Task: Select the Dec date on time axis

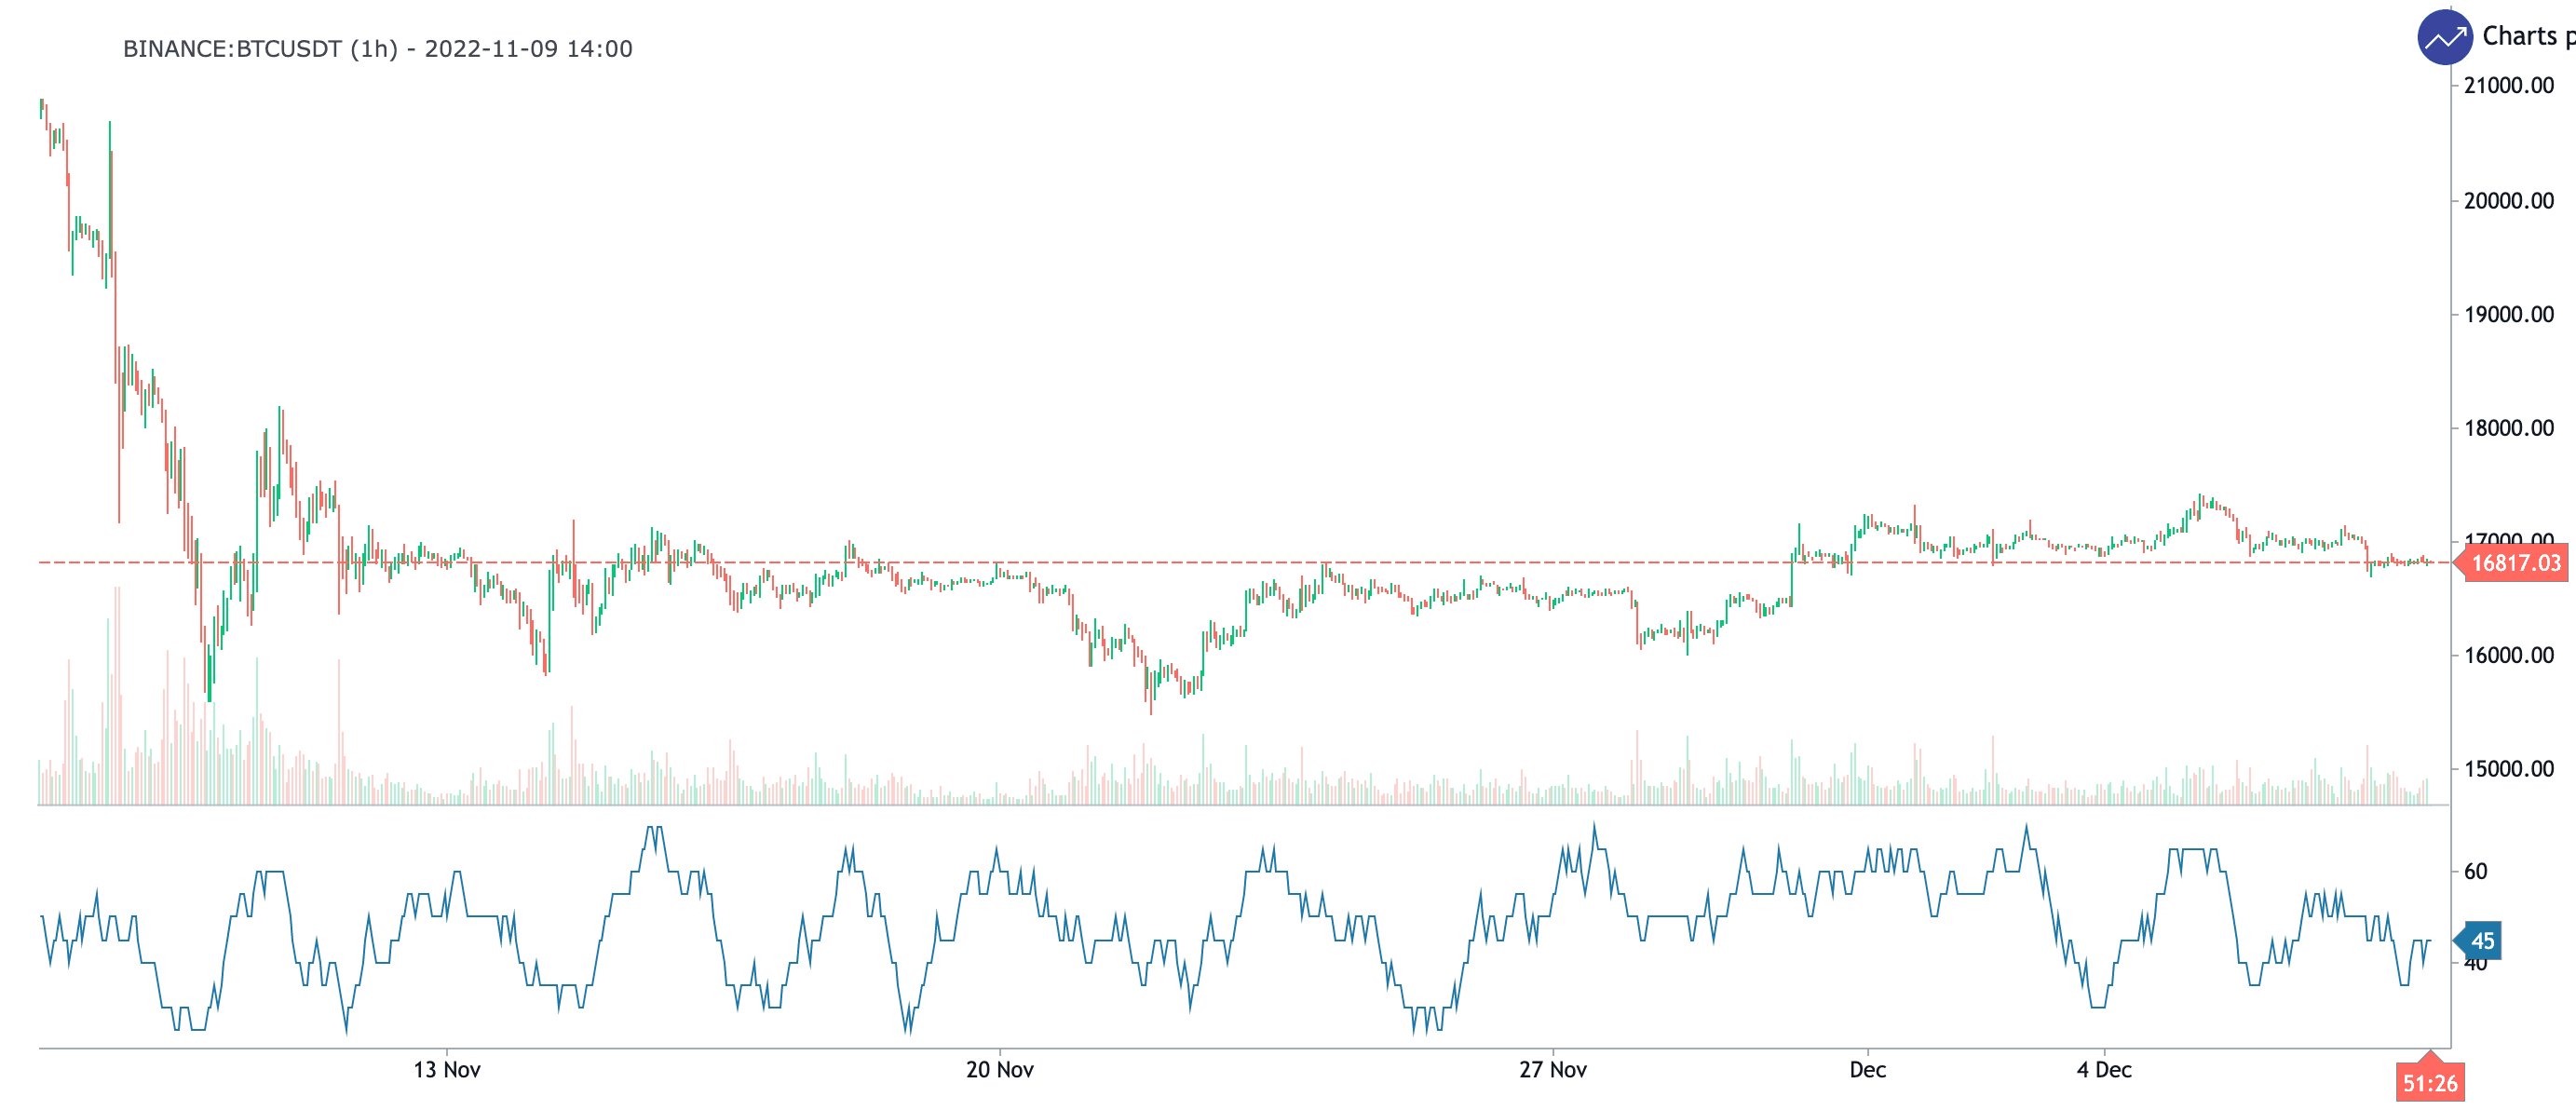Action: coord(1867,1070)
